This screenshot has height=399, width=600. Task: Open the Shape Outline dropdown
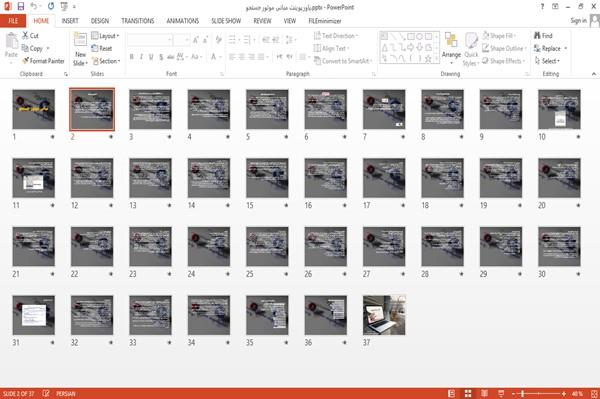(504, 48)
